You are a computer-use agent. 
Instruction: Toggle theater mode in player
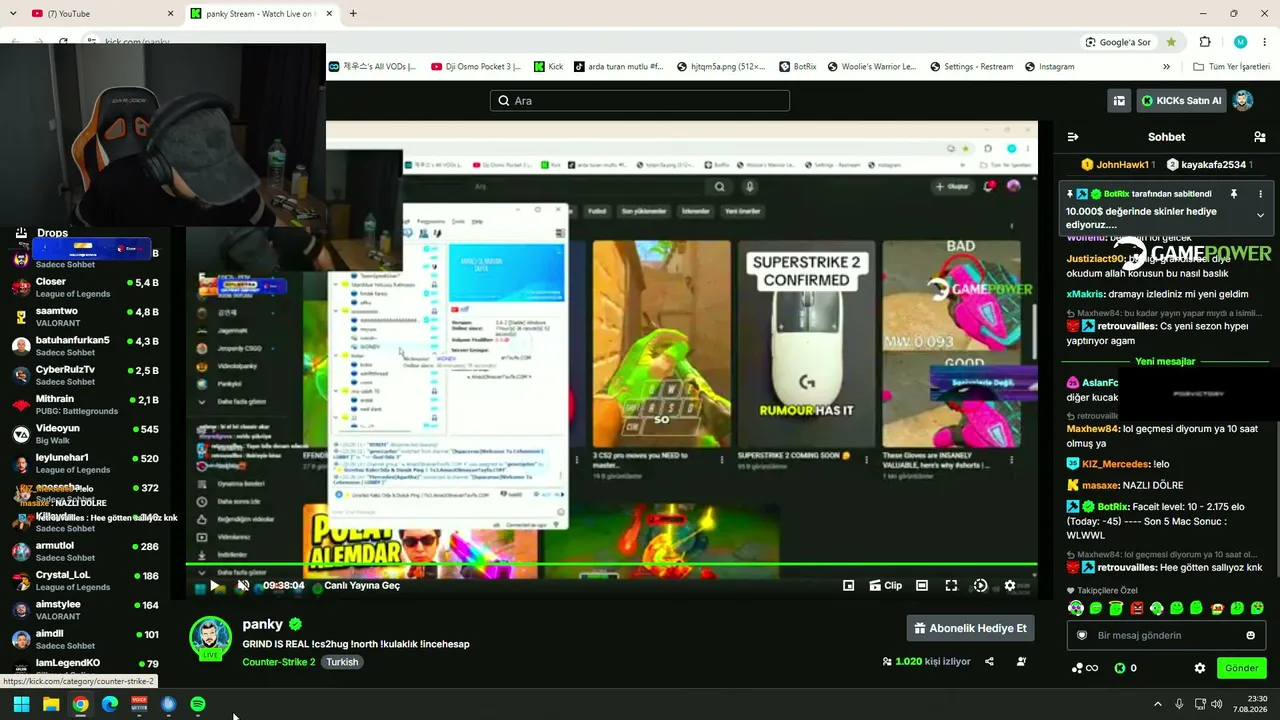922,586
